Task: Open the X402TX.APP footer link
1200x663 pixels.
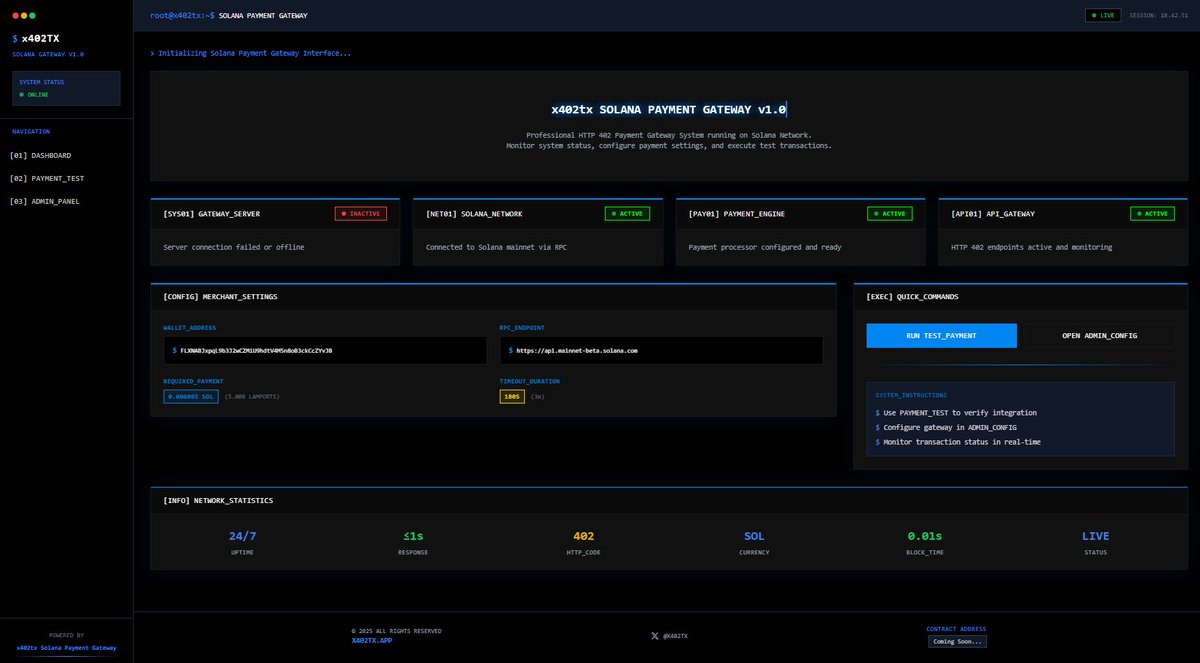Action: pyautogui.click(x=371, y=640)
